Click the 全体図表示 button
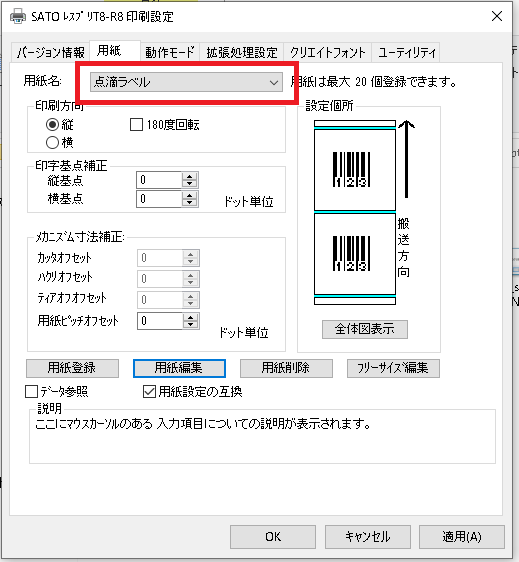 [365, 329]
